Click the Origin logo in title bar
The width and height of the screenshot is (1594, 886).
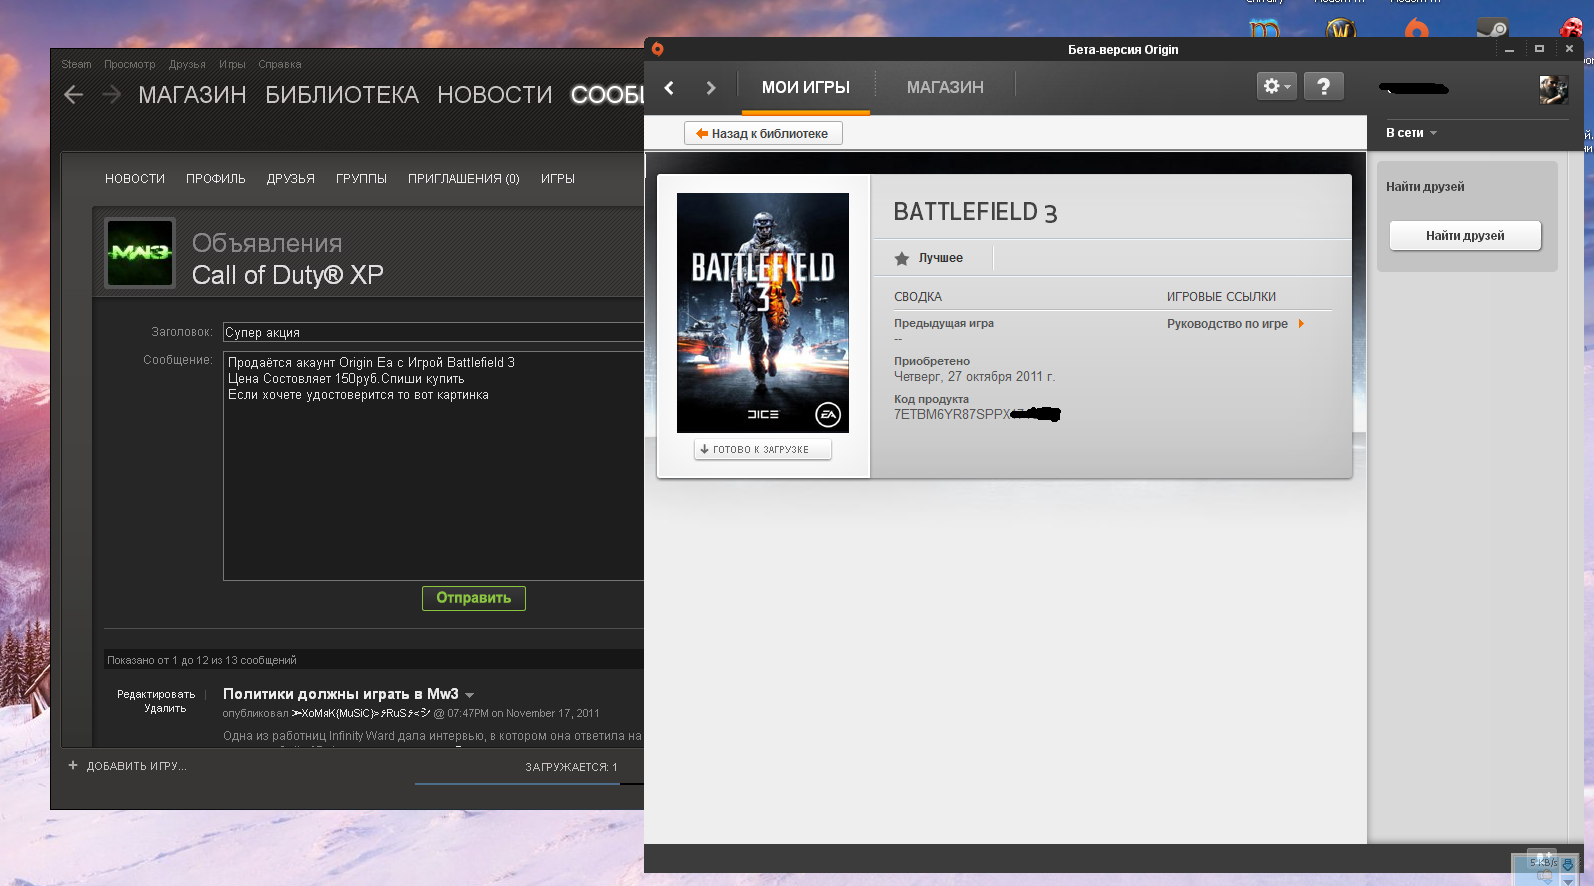657,49
